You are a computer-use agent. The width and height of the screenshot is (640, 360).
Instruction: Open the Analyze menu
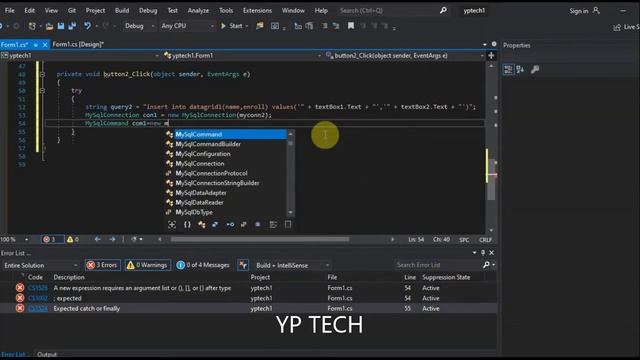pos(198,11)
